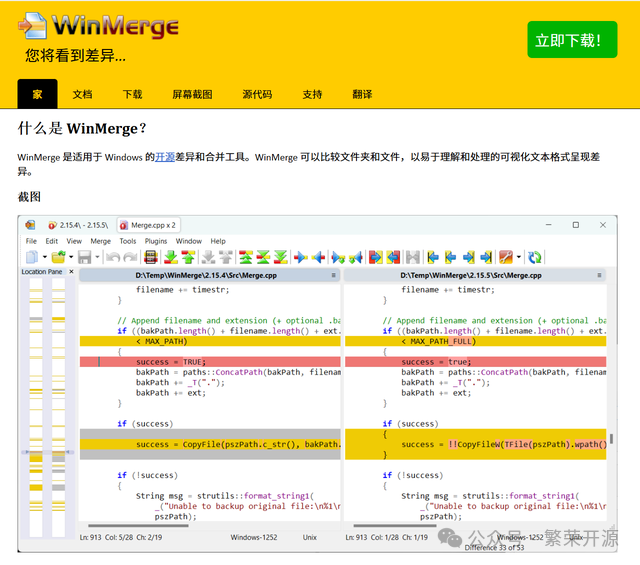Click the Open folder toolbar icon

[x=58, y=257]
